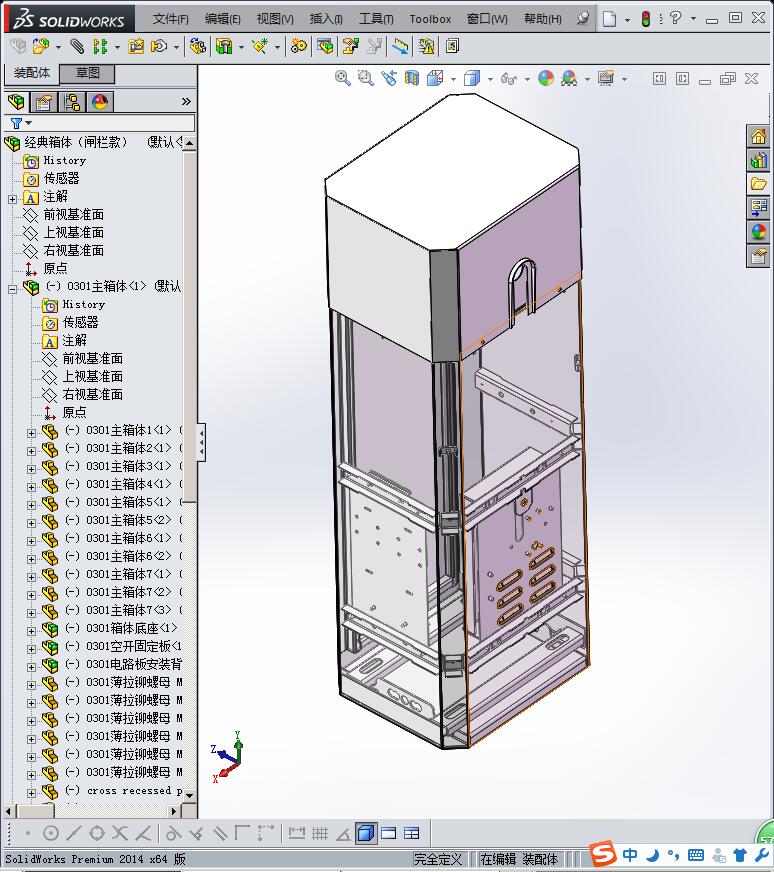The width and height of the screenshot is (774, 872).
Task: Open the Display Style dropdown arrow
Action: pyautogui.click(x=490, y=79)
